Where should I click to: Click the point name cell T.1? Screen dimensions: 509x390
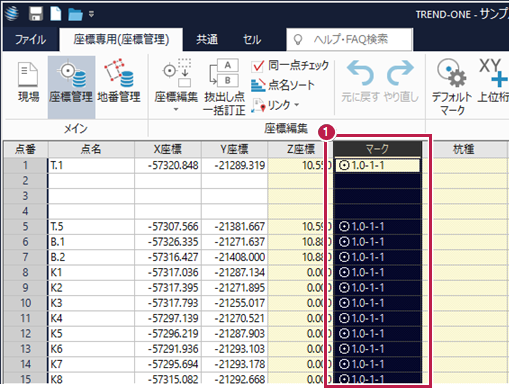[x=91, y=165]
